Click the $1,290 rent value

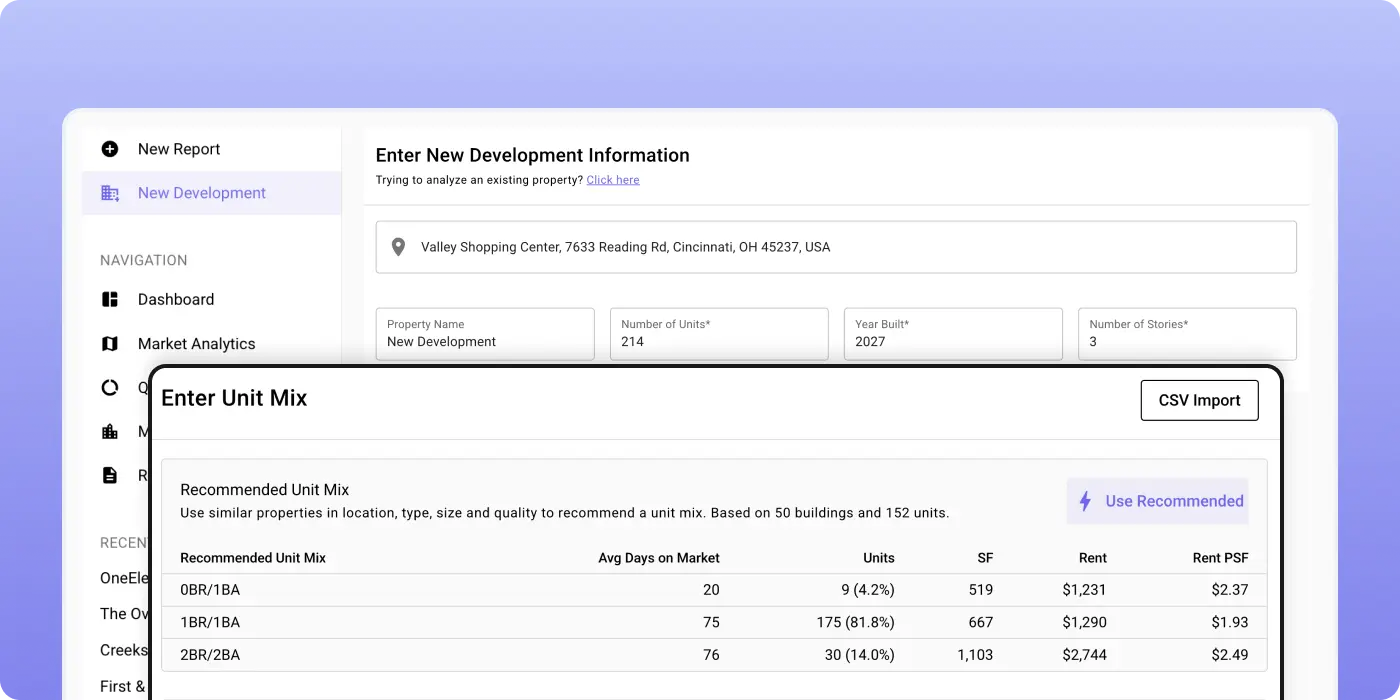tap(1085, 622)
